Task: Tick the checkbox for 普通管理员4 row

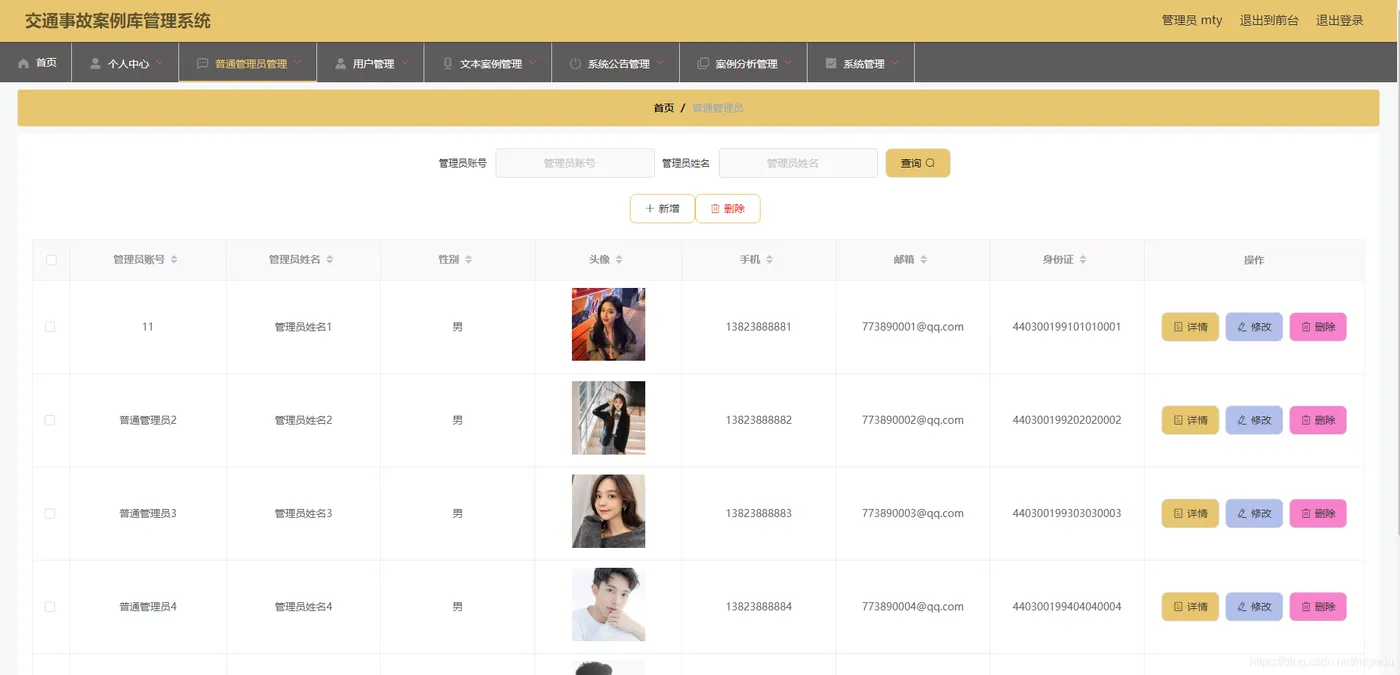Action: click(50, 607)
